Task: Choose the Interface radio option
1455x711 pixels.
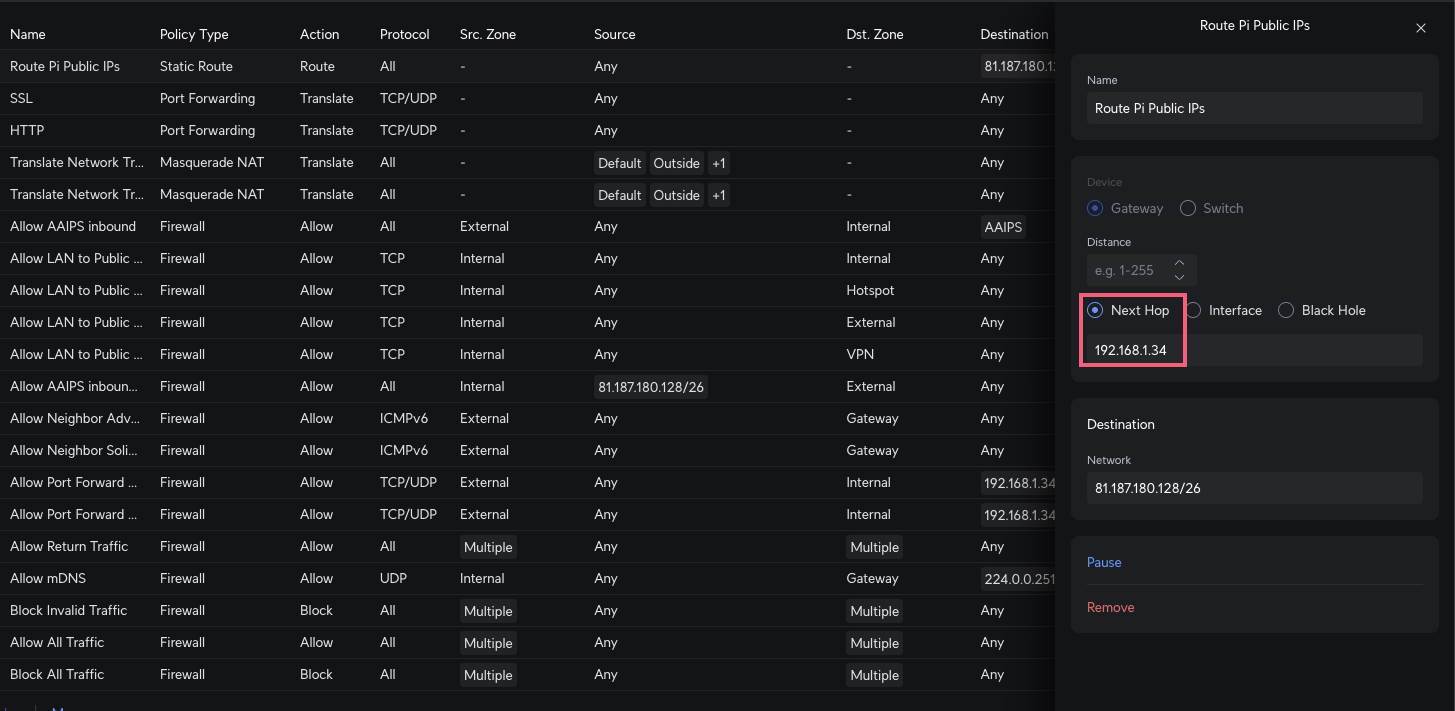Action: (x=1194, y=310)
